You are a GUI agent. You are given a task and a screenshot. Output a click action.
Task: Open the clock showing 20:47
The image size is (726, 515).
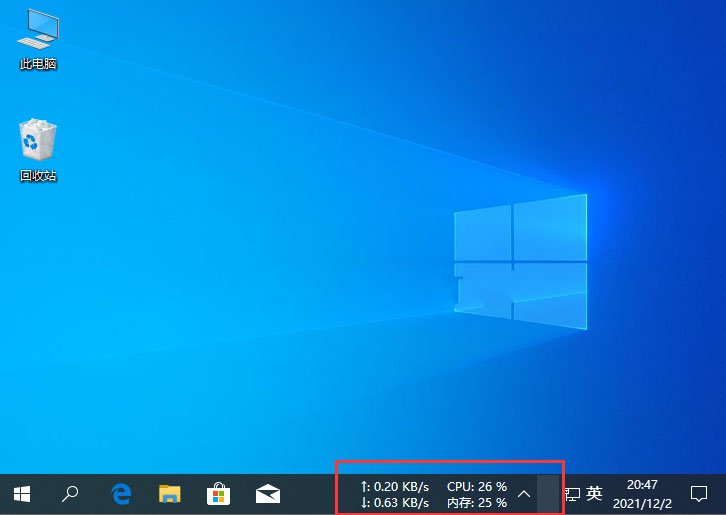642,485
